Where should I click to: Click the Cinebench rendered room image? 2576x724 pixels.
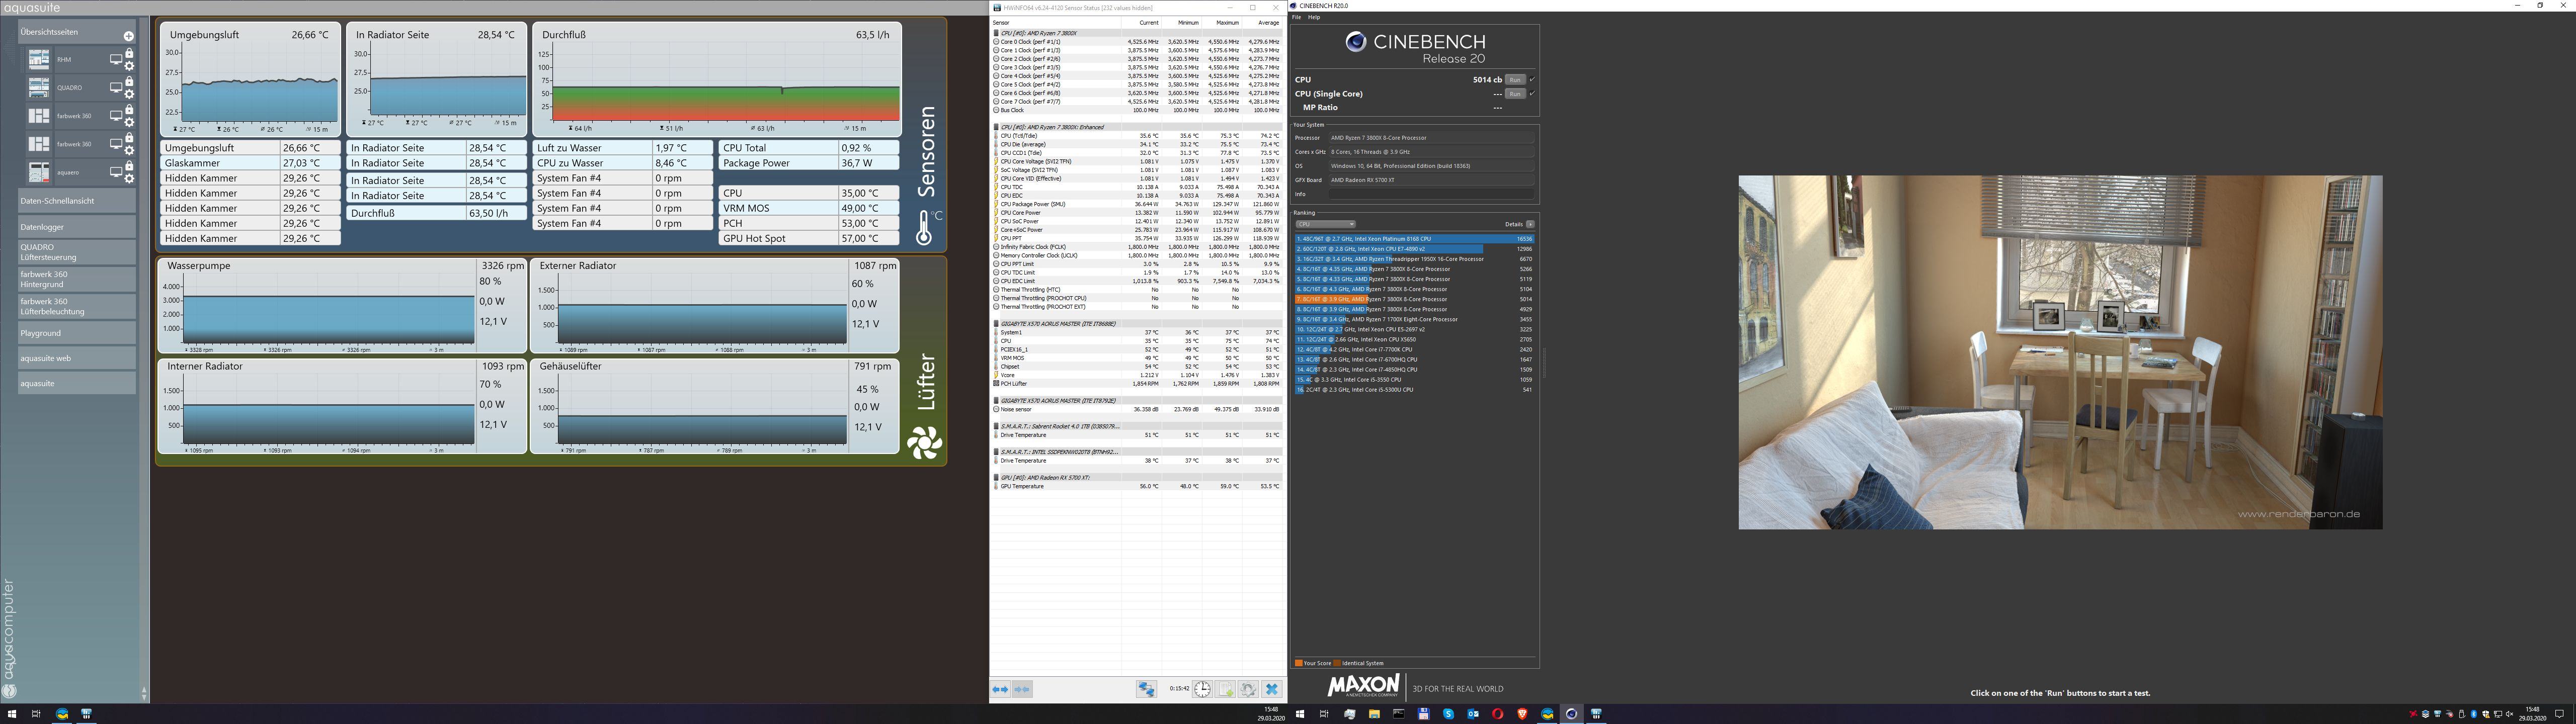pos(2060,353)
